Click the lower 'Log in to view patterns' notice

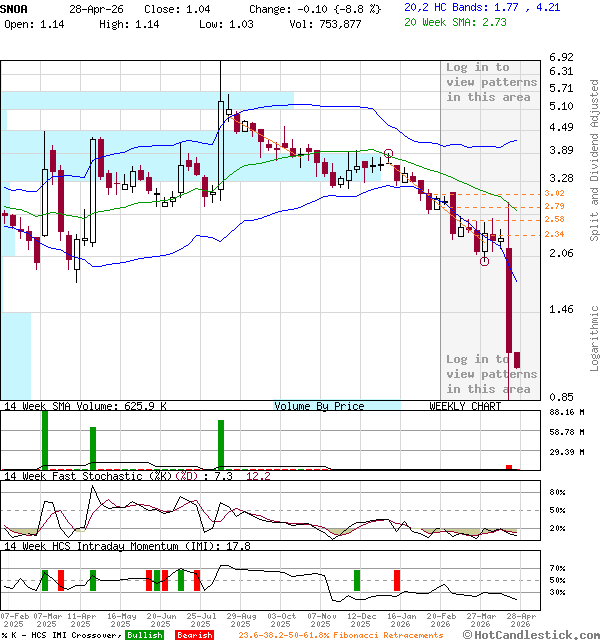491,374
